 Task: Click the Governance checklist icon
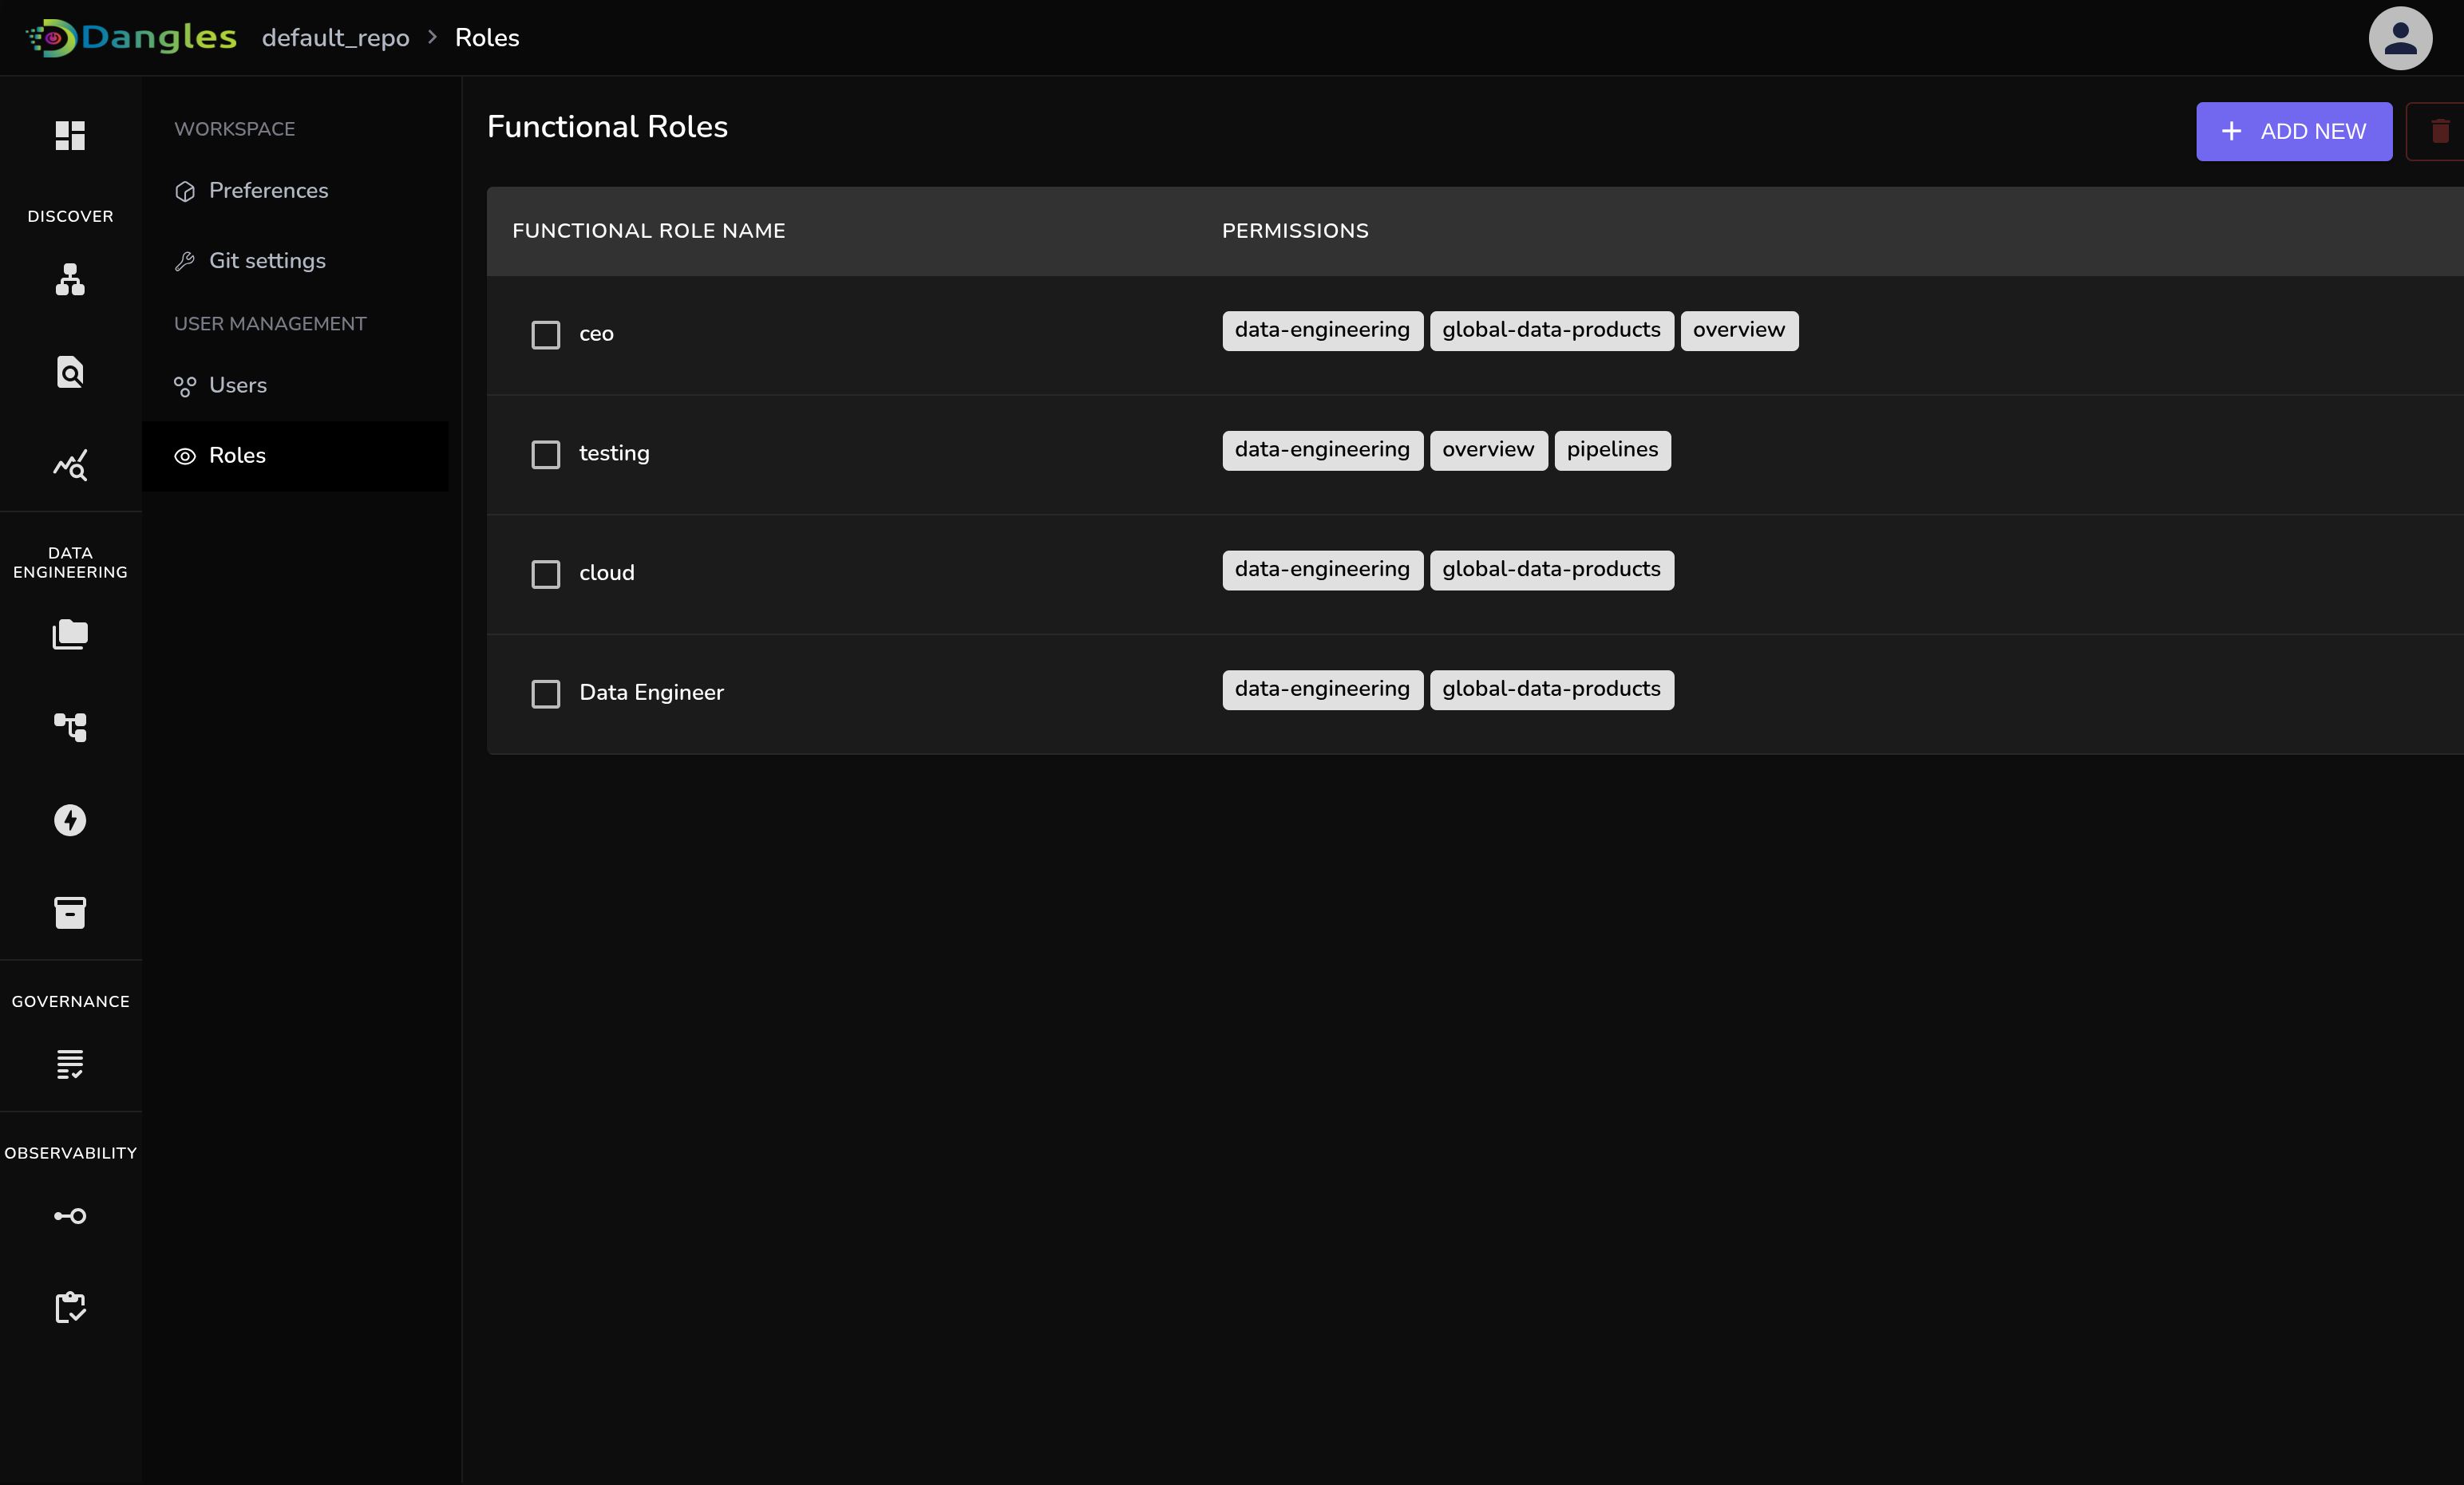[x=70, y=1064]
